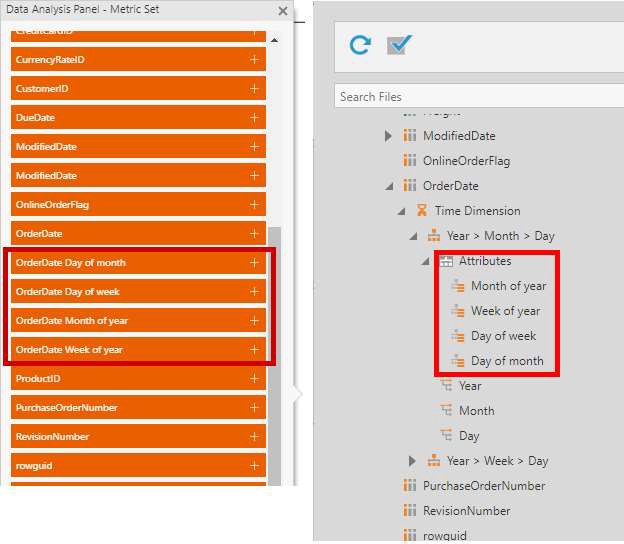
Task: Toggle the checkmark icon in toolbar
Action: [x=399, y=45]
